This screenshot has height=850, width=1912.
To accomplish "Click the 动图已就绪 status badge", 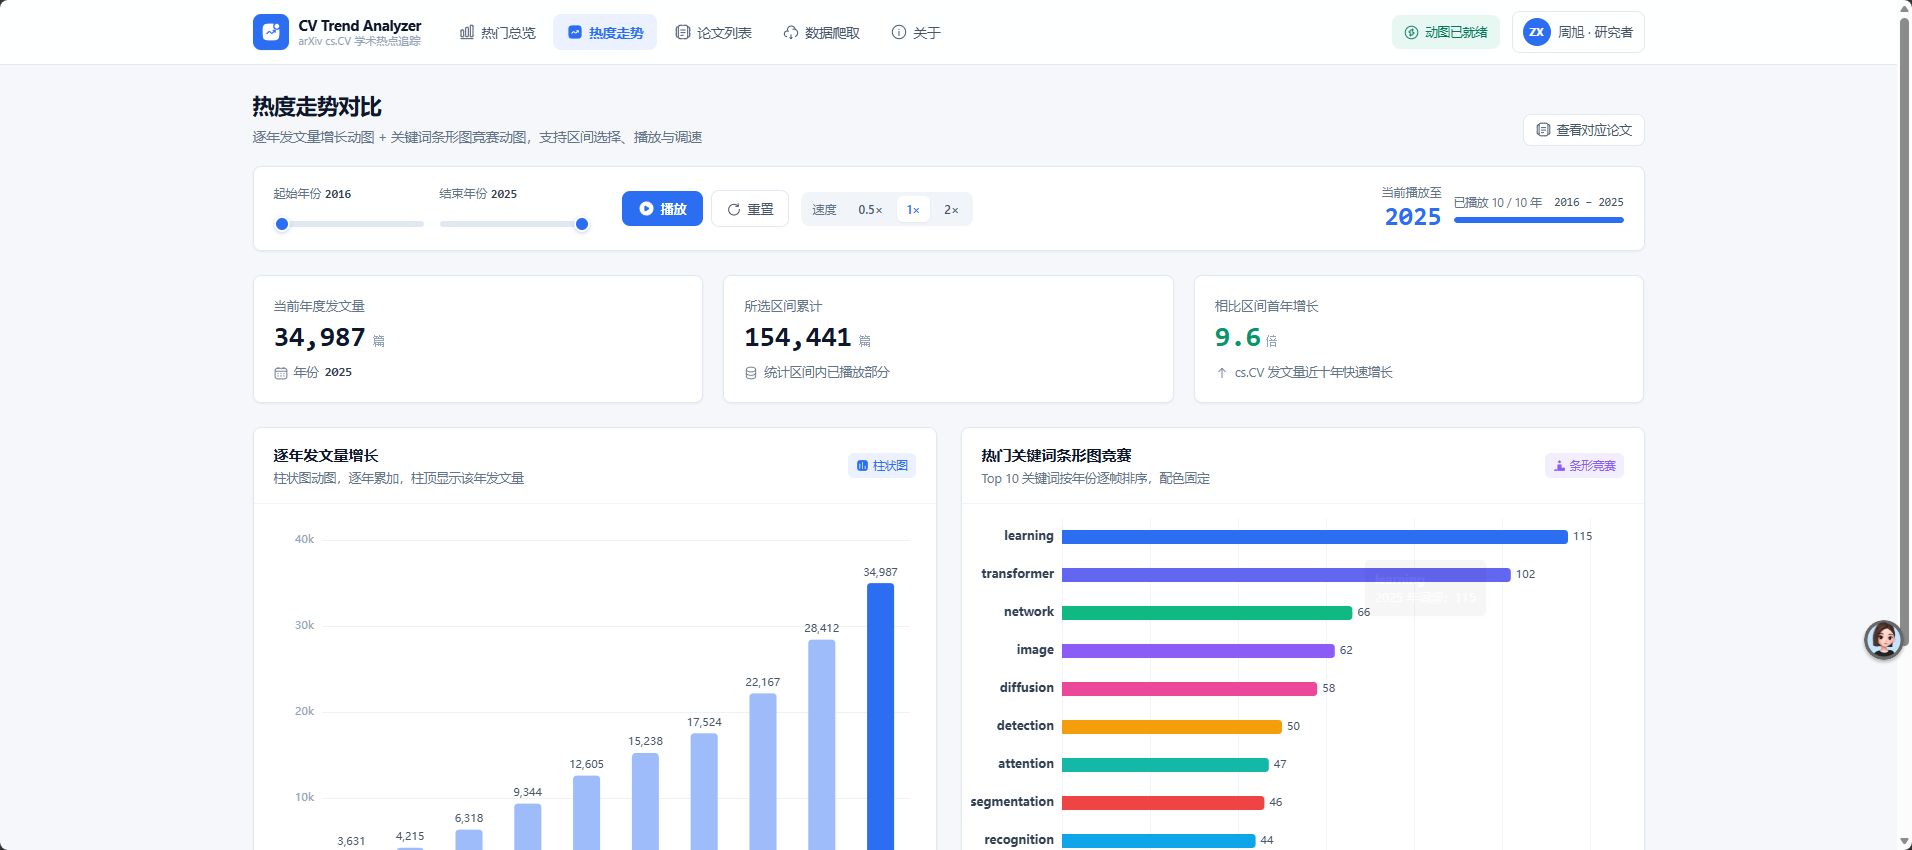I will [1446, 32].
